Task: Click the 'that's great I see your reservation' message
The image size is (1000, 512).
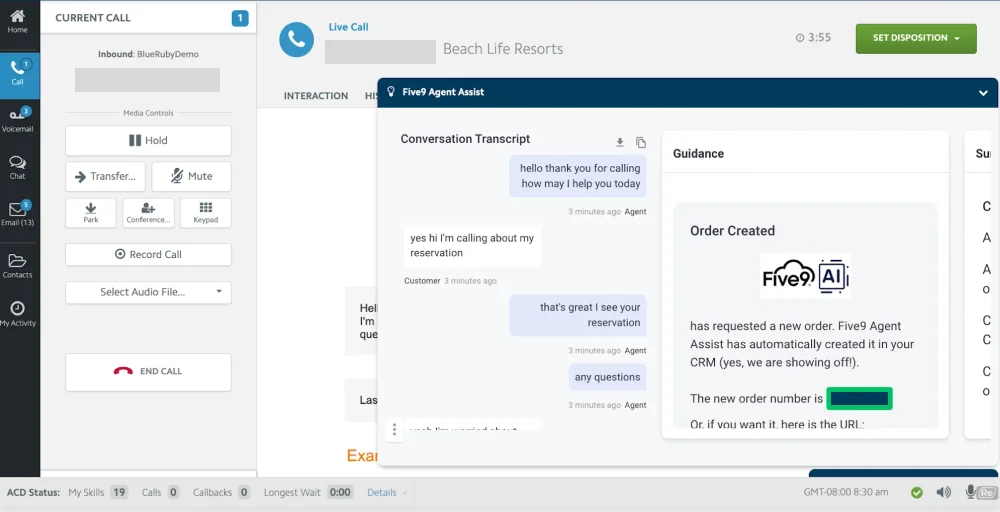Action: point(578,315)
